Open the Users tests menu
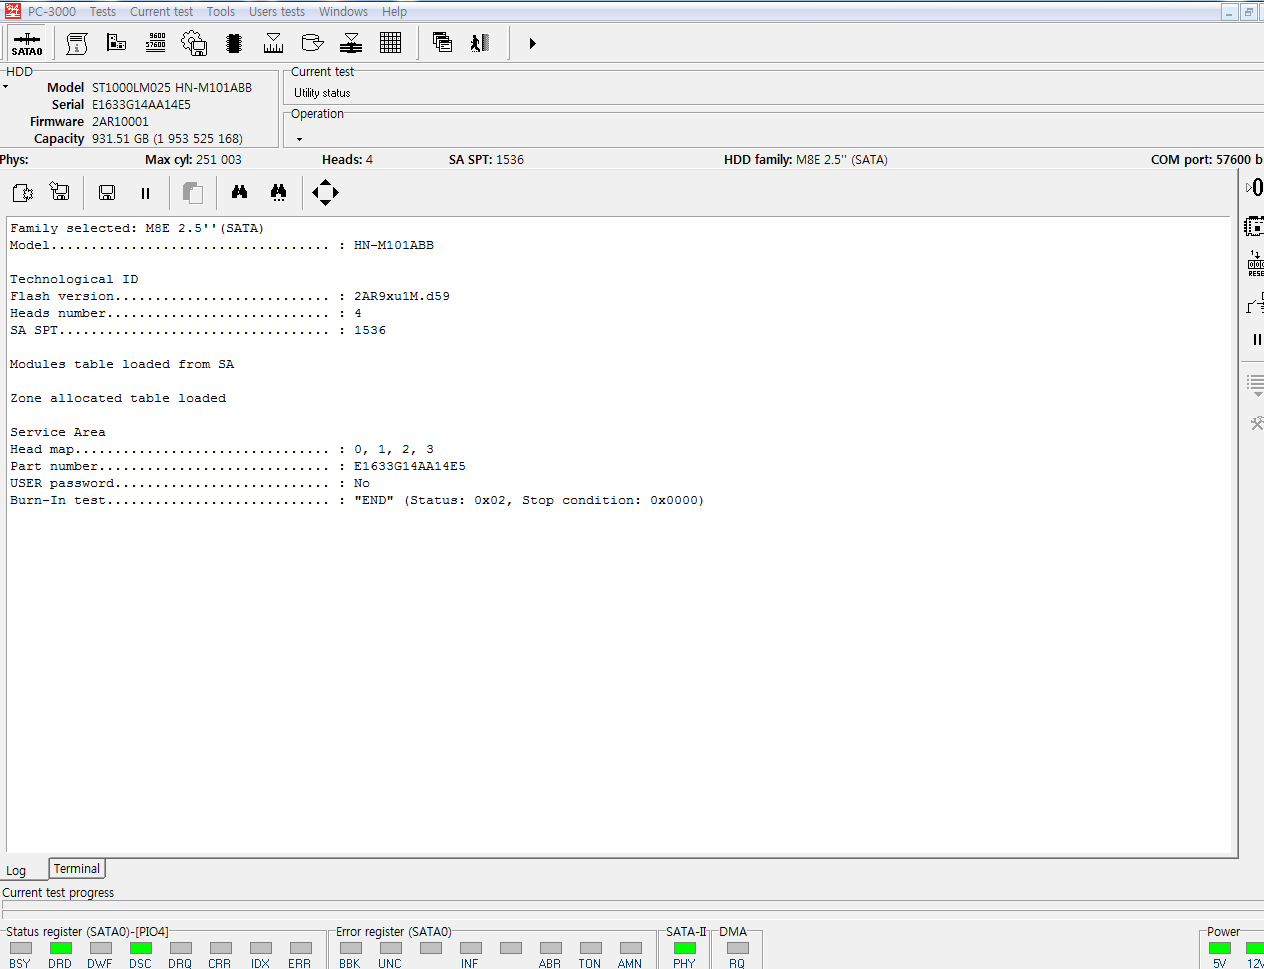 point(277,11)
